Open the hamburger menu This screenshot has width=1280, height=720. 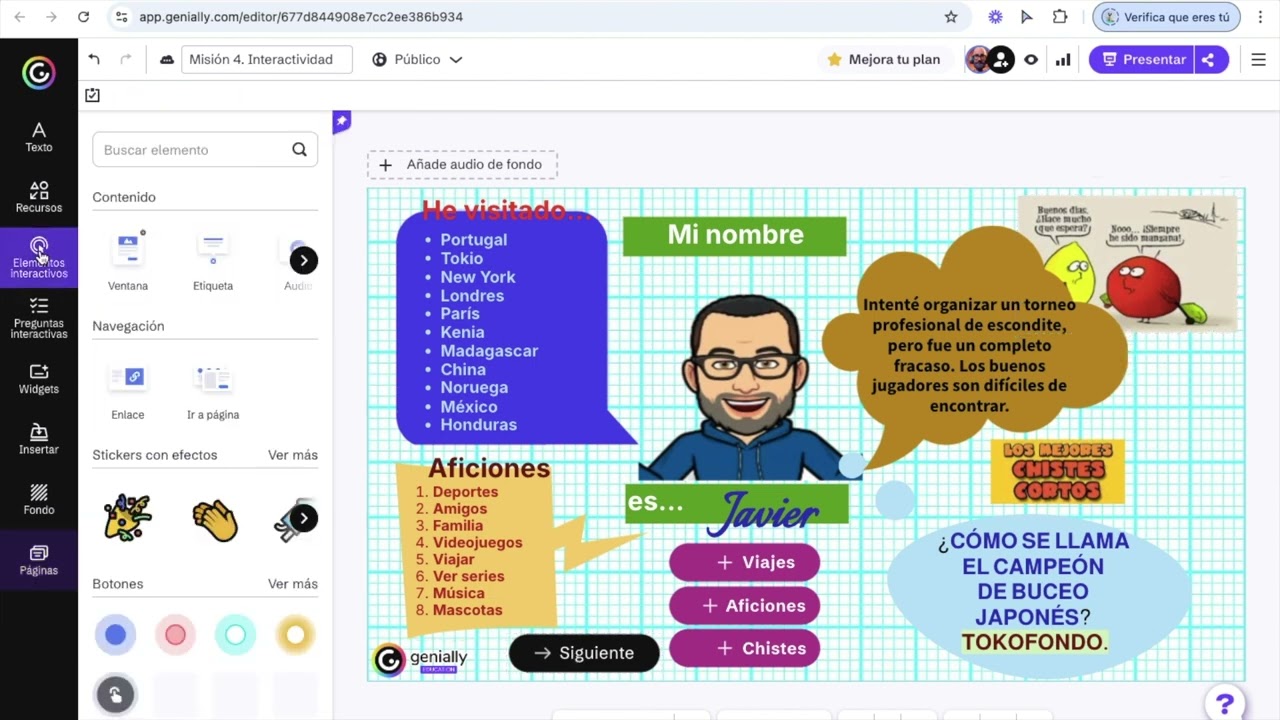click(1259, 59)
